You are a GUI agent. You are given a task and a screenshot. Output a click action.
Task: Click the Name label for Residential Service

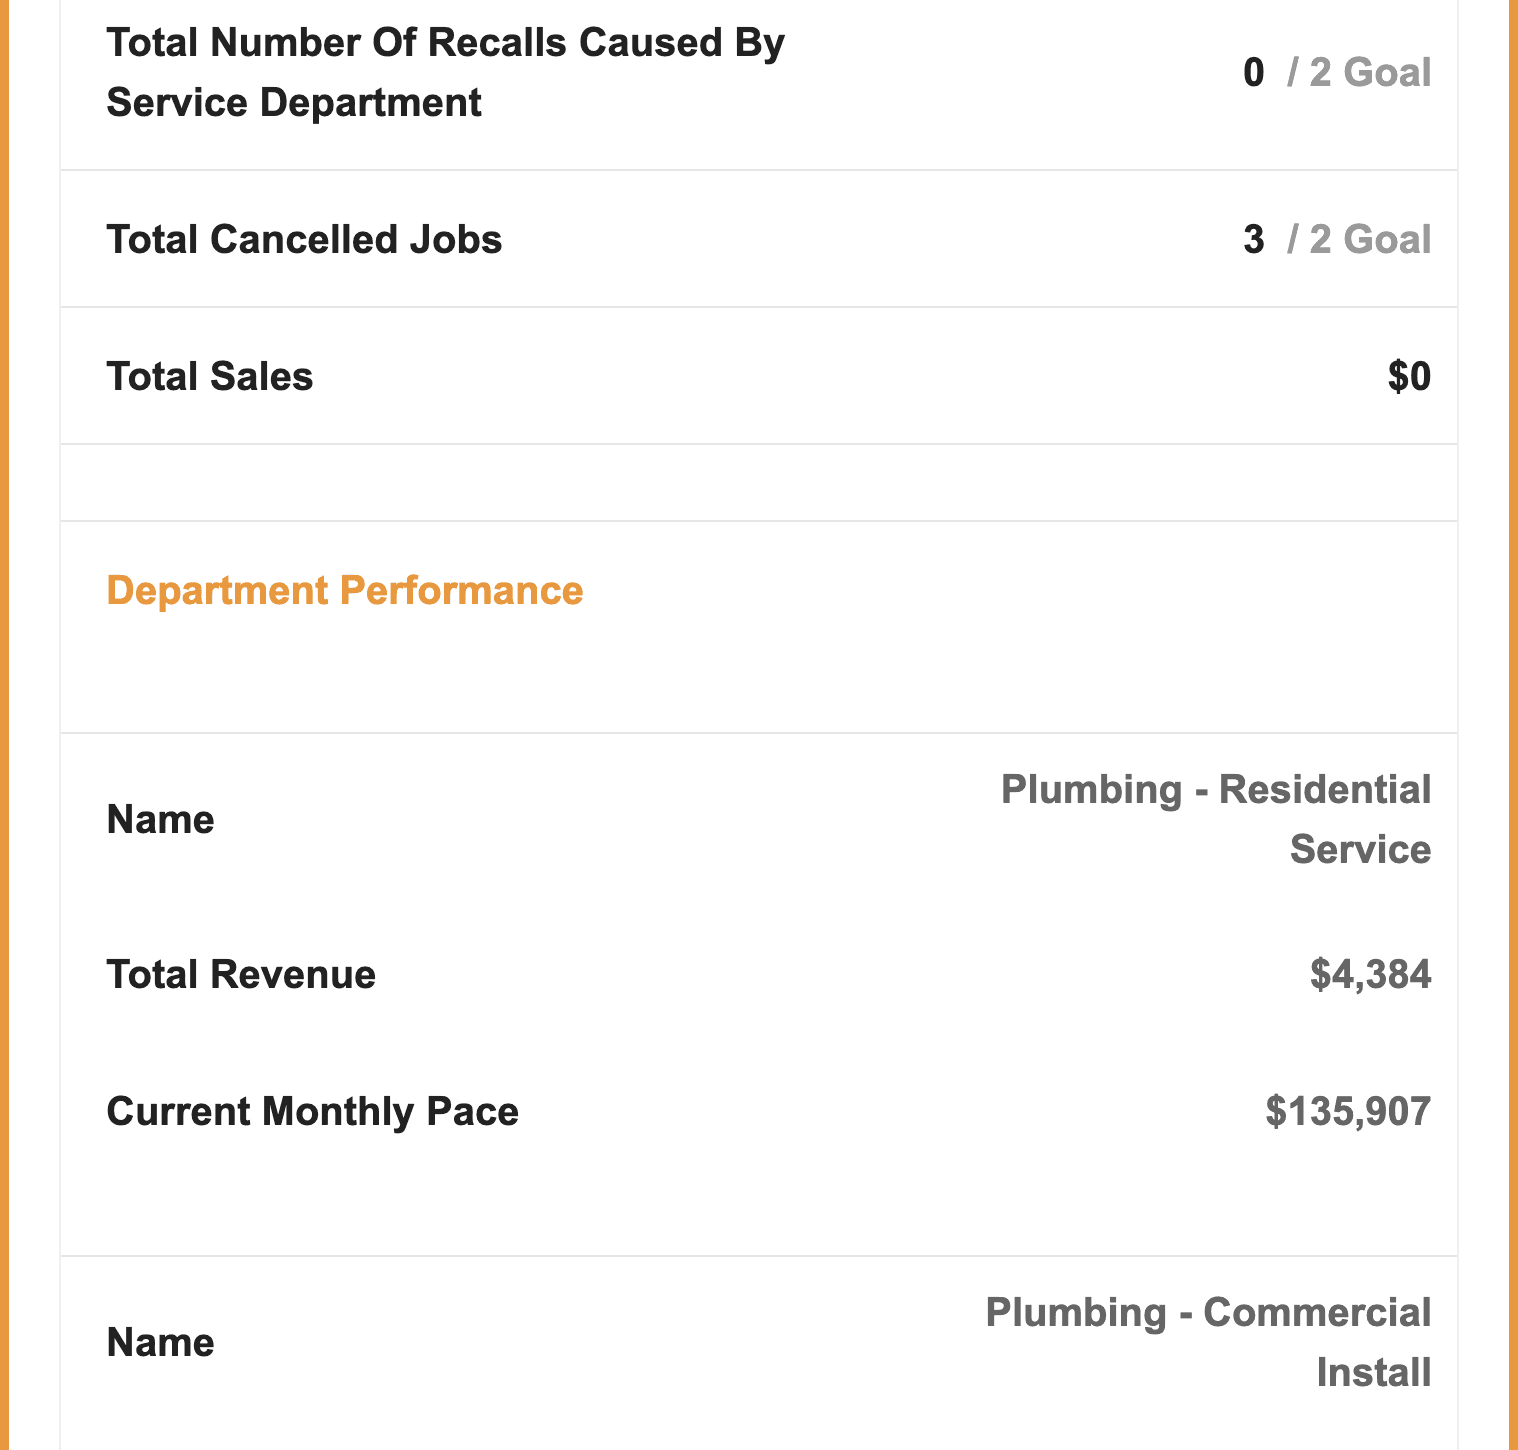[160, 820]
